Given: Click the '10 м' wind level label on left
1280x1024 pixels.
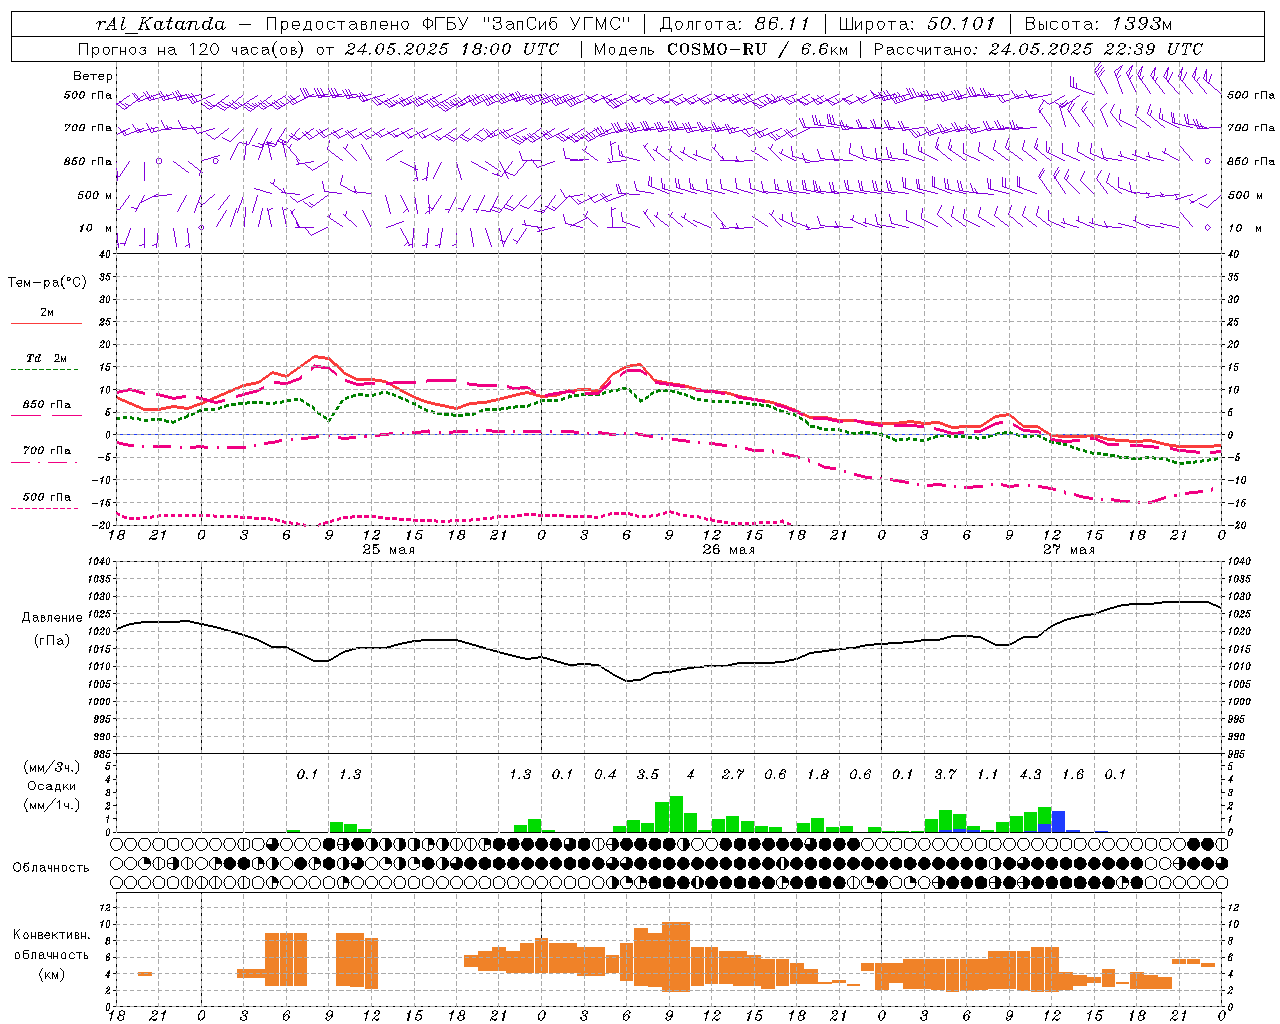Looking at the screenshot, I should 95,228.
